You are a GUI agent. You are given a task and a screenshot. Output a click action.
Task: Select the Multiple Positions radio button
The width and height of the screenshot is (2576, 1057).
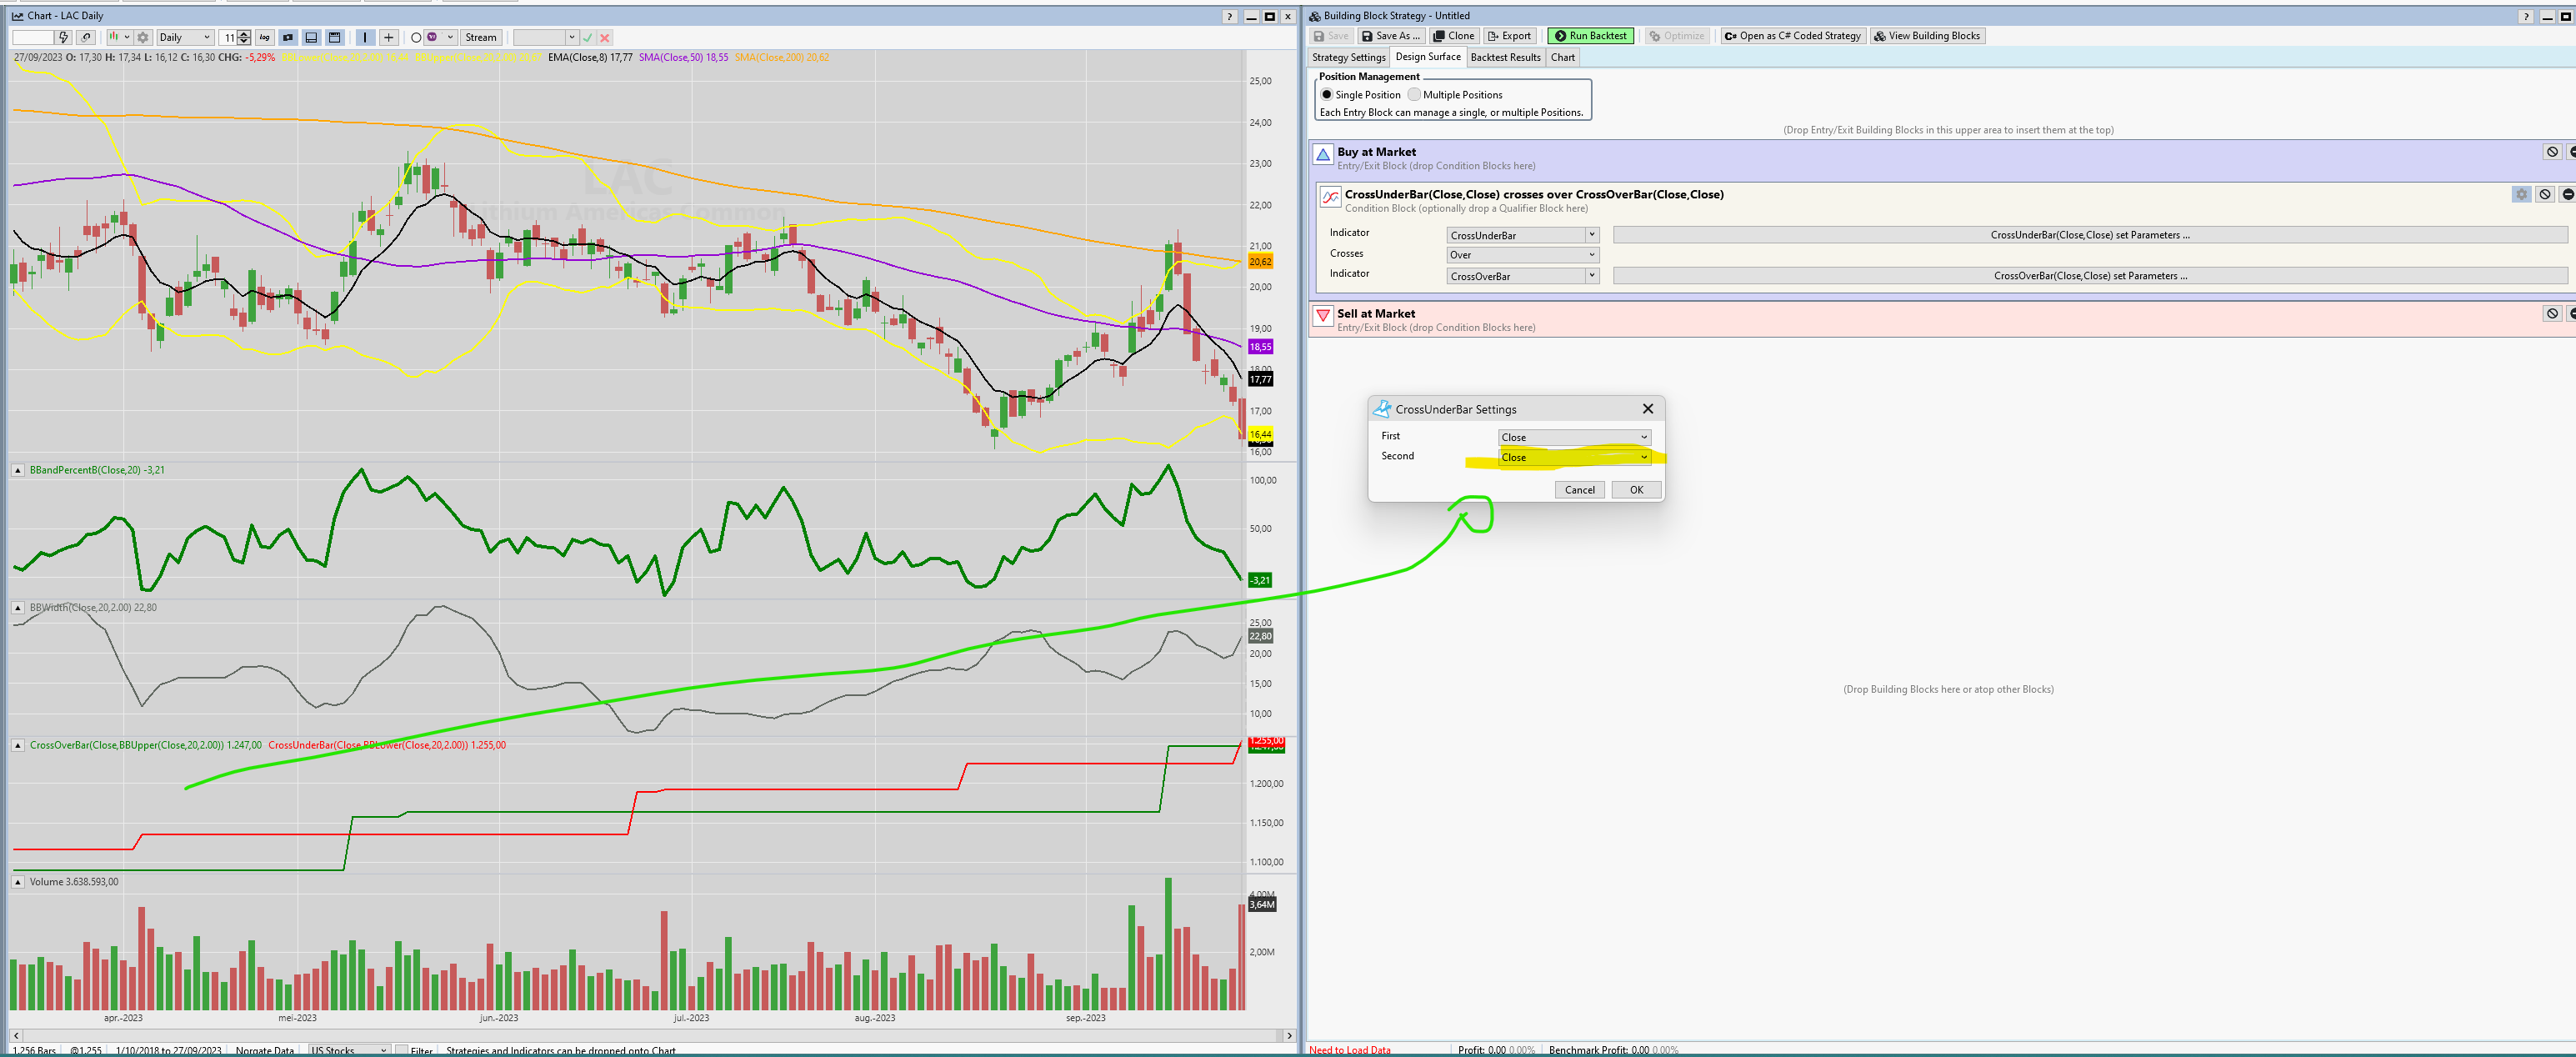[1414, 95]
